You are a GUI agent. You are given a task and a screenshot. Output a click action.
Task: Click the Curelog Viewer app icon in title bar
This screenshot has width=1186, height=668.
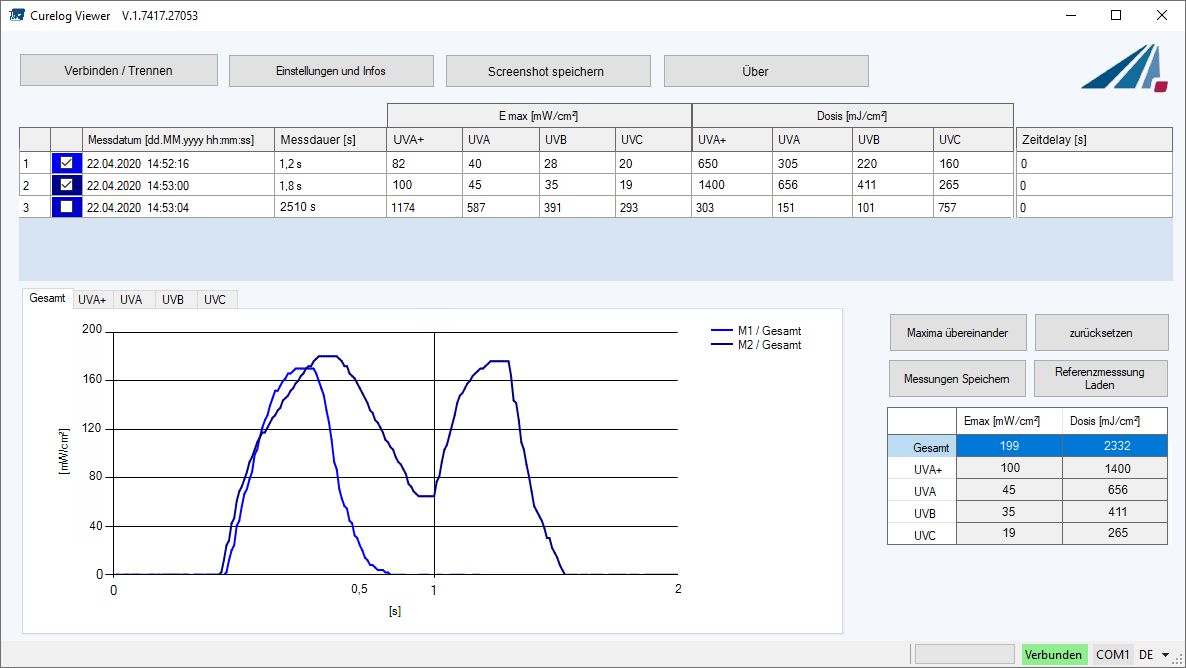click(17, 15)
